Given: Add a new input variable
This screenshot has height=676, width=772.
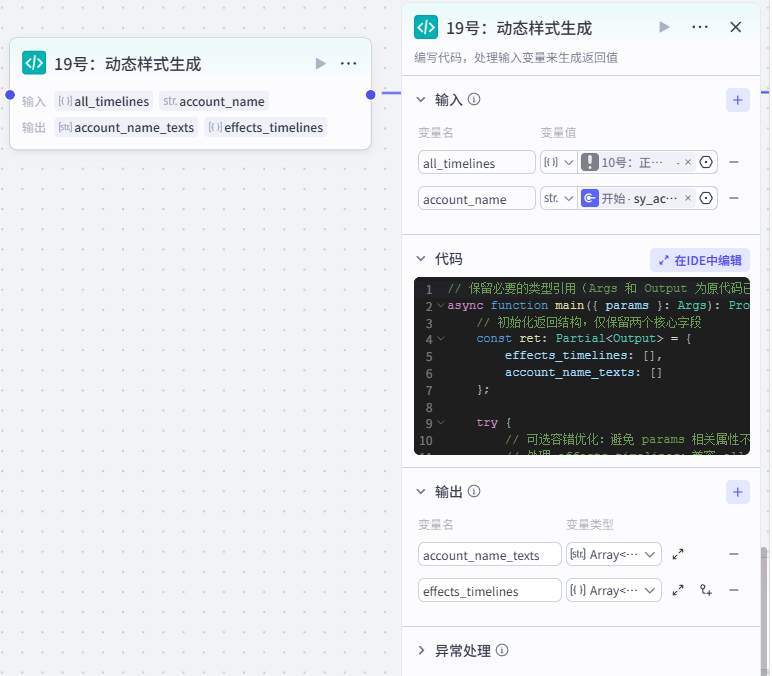Looking at the screenshot, I should [738, 100].
